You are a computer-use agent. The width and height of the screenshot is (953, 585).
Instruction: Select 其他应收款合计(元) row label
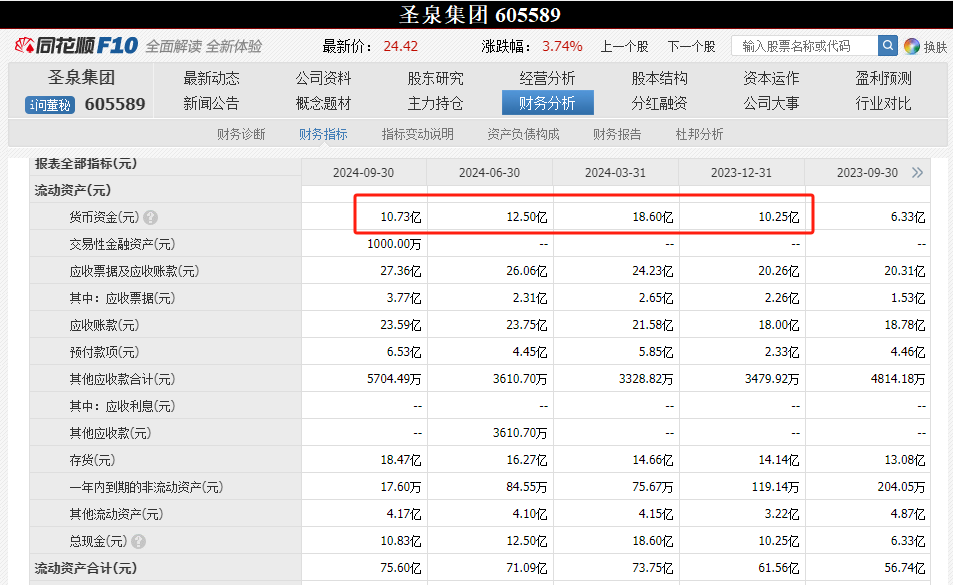[x=122, y=379]
